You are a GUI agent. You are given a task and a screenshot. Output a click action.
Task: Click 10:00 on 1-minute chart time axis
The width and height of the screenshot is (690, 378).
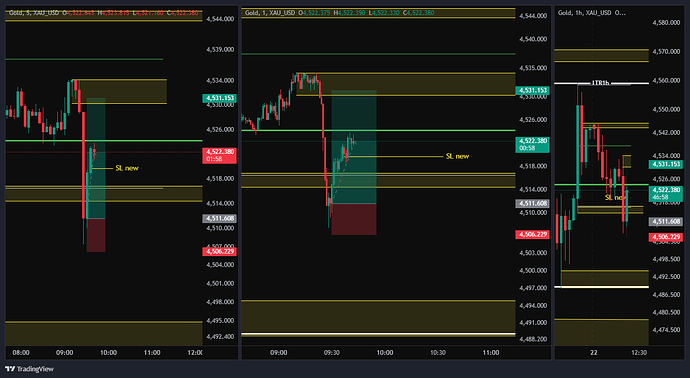385,352
